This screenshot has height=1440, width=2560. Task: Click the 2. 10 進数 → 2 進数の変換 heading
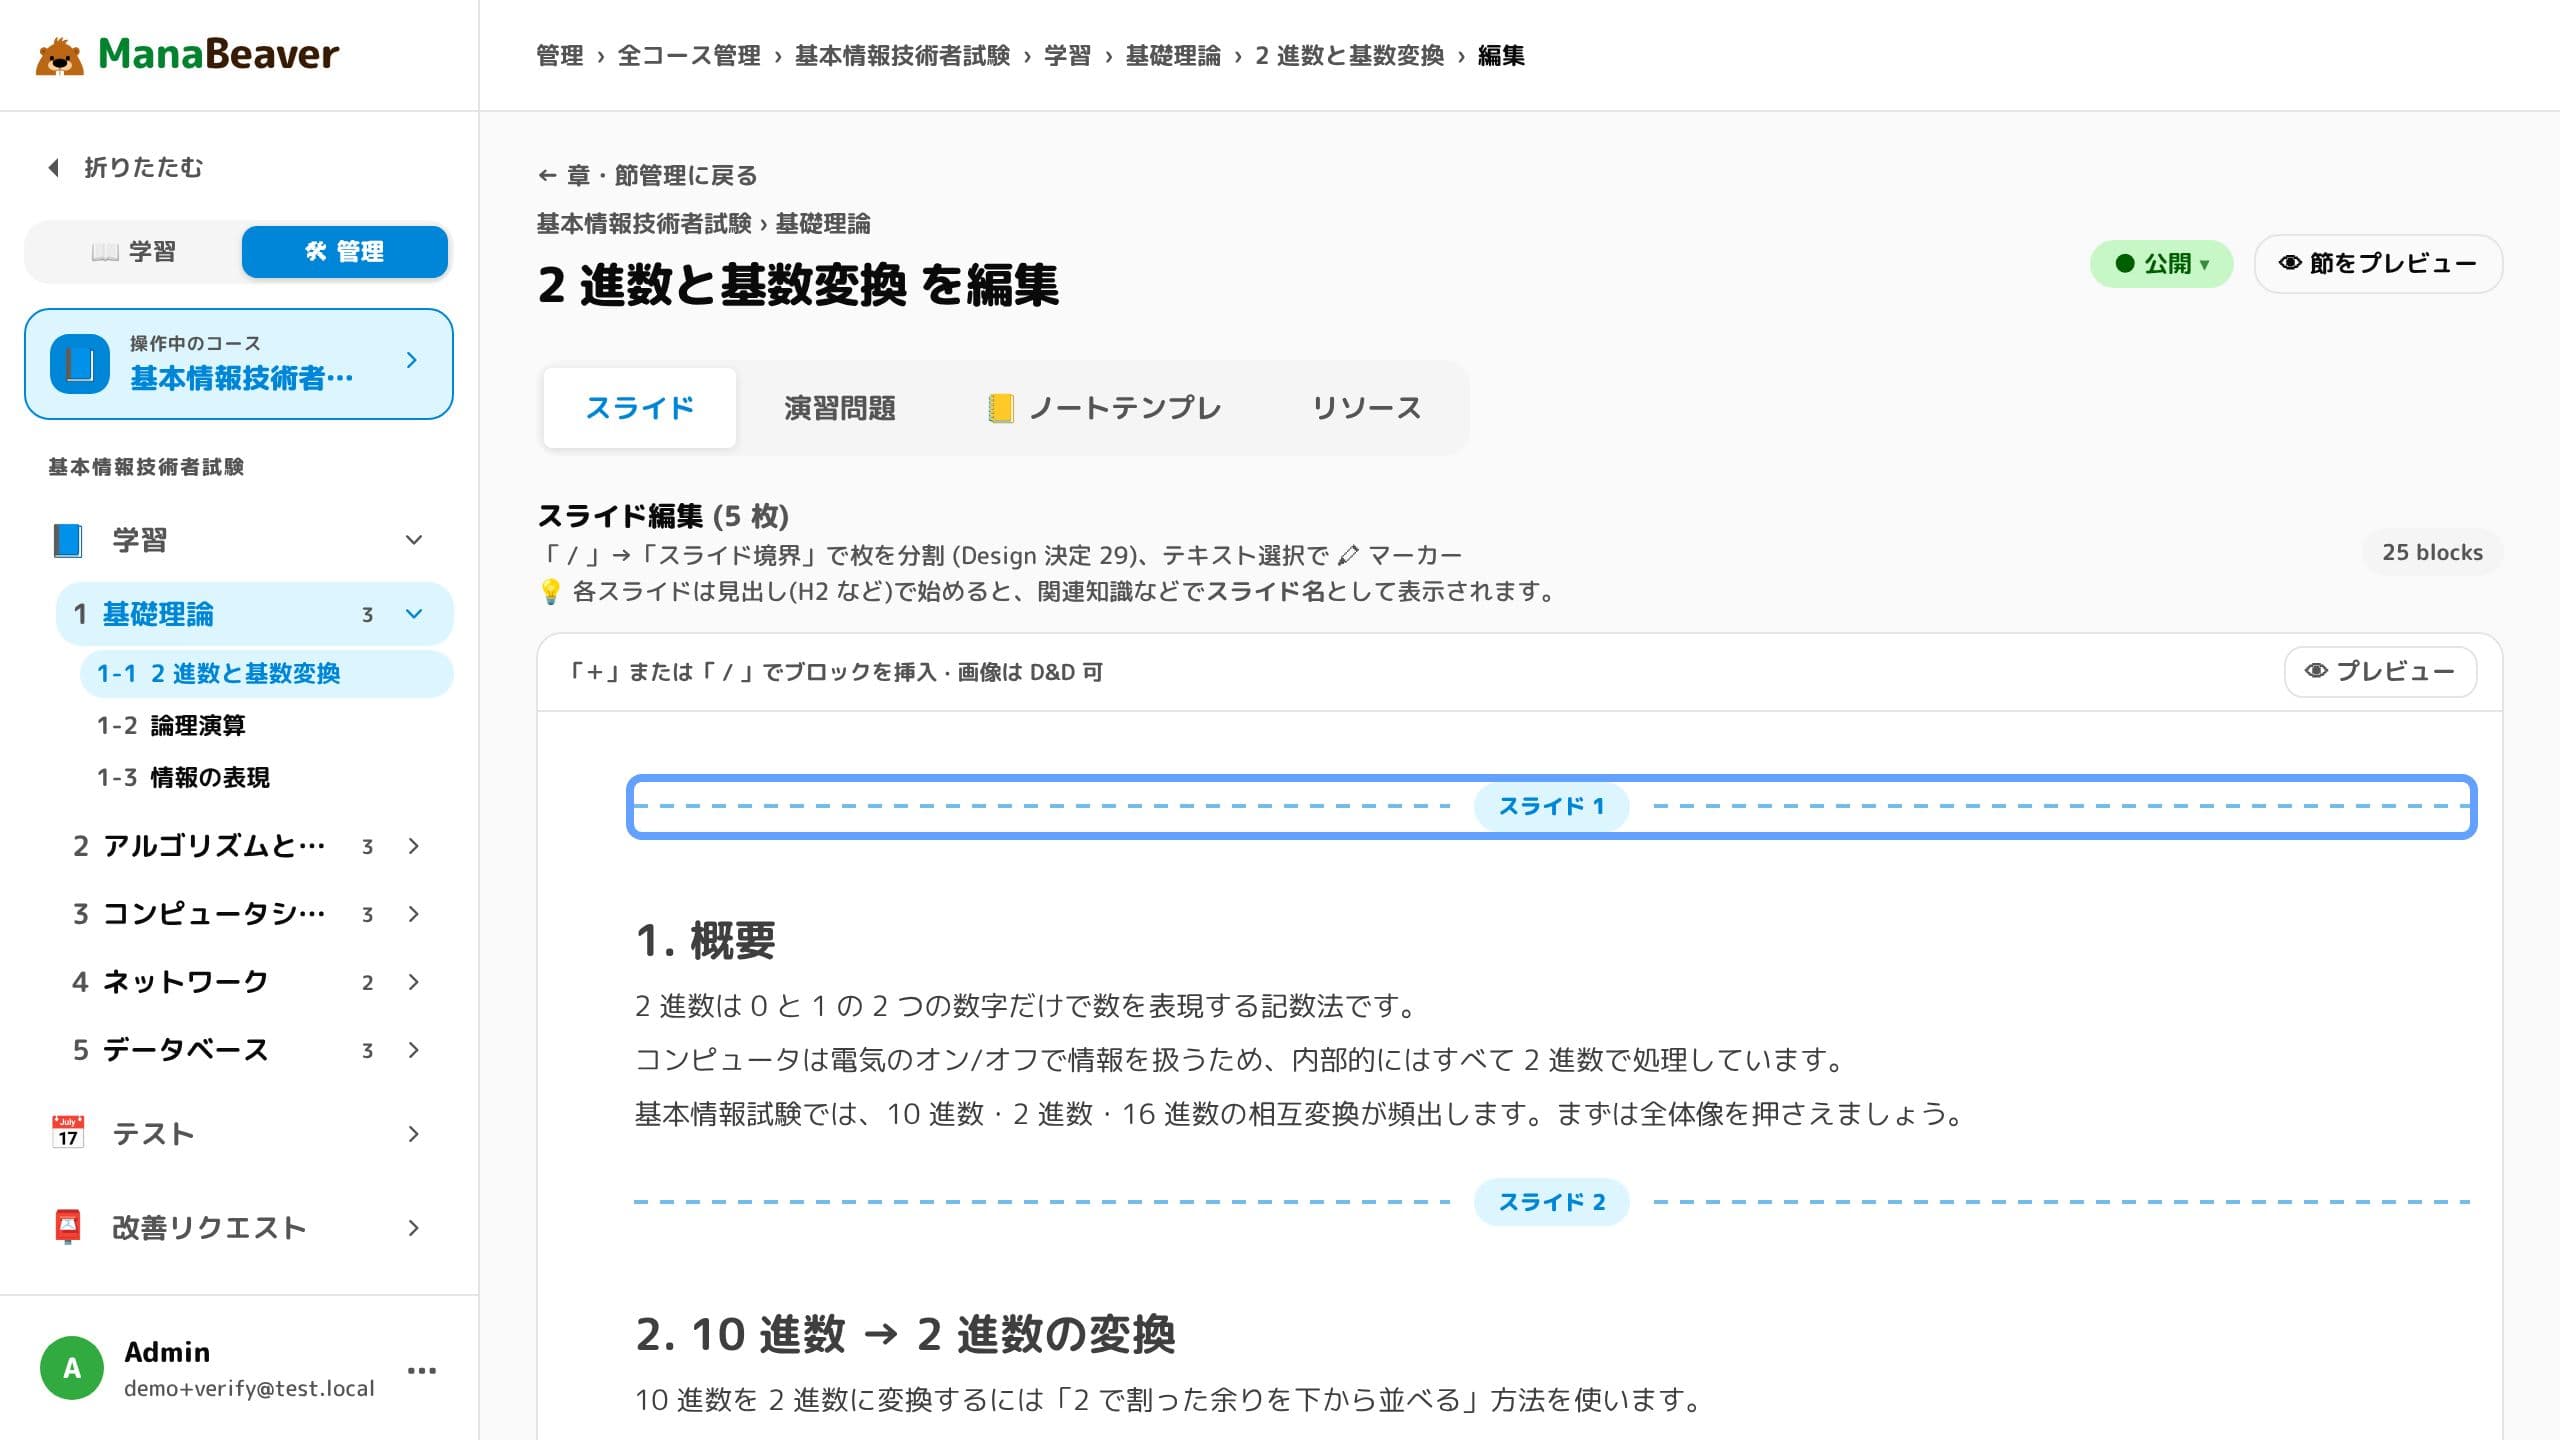[905, 1334]
